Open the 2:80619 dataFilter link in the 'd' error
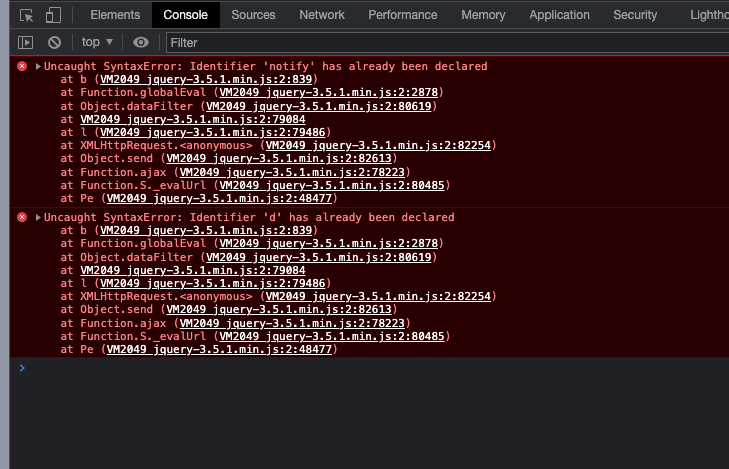Screen dimensions: 729x469 318,258
